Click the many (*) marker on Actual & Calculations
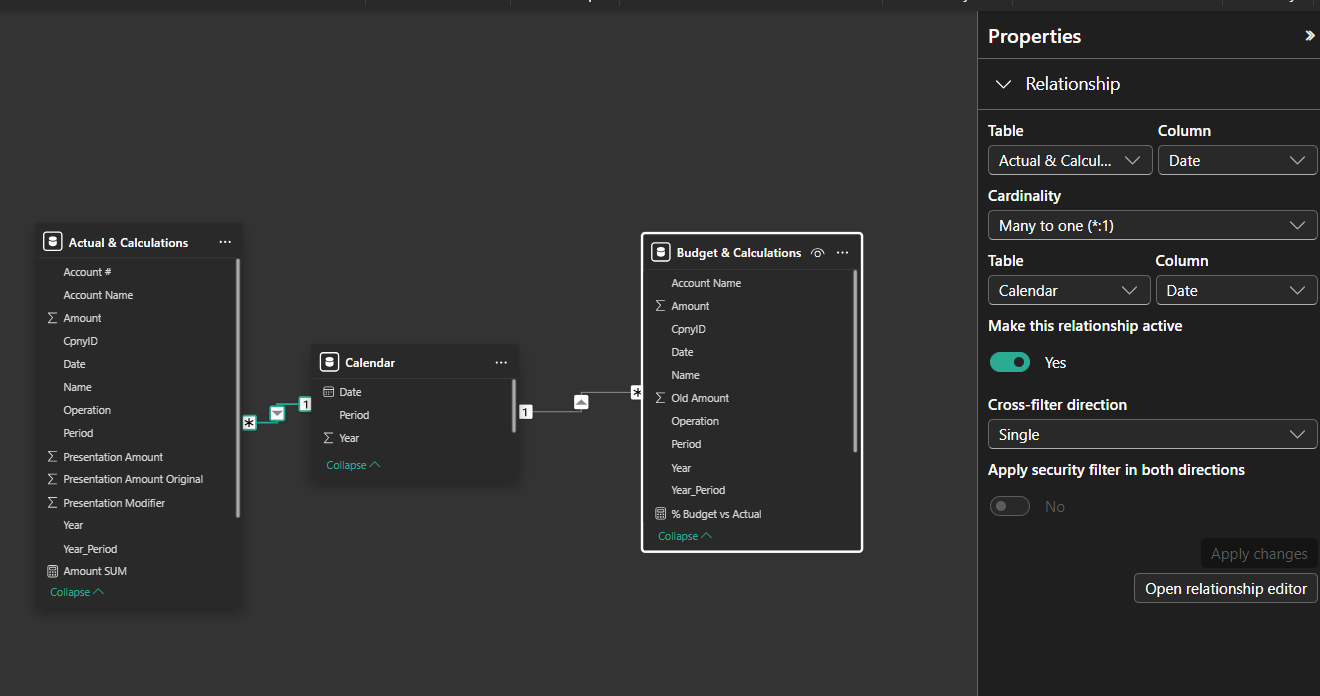Image resolution: width=1320 pixels, height=696 pixels. coord(249,424)
